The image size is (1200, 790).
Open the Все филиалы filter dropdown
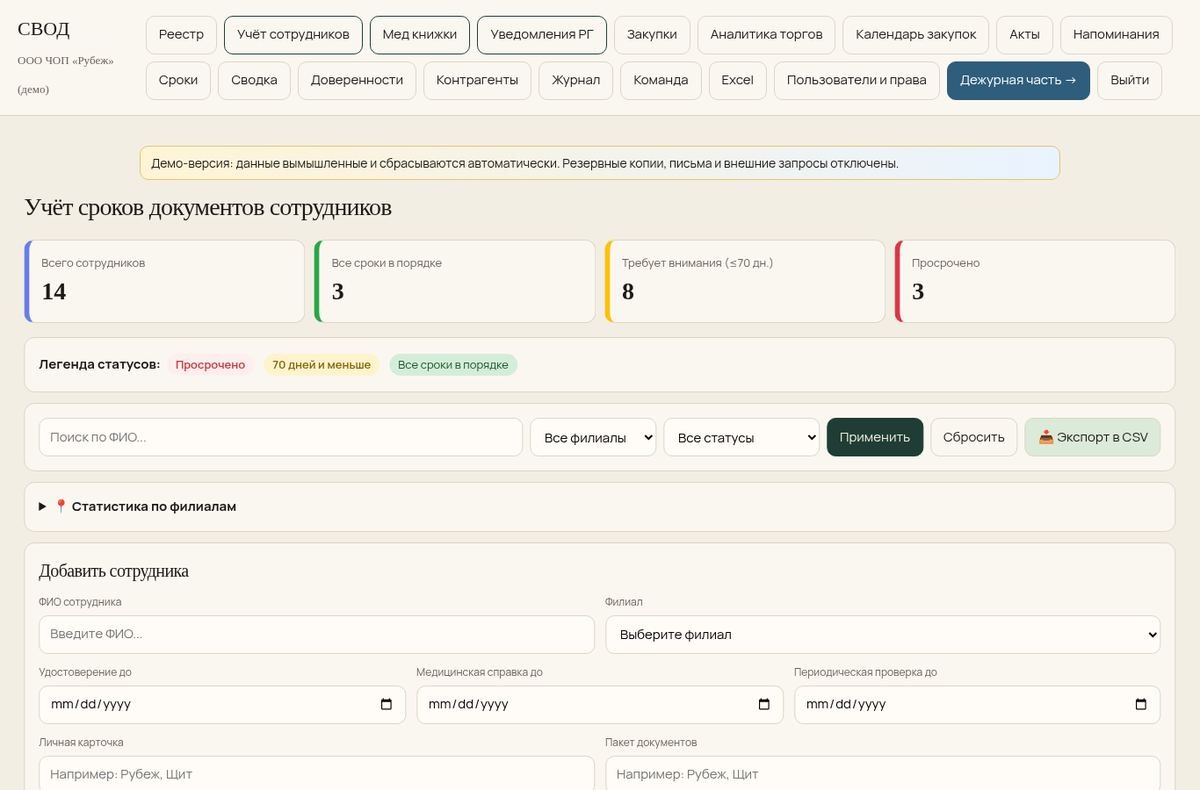(x=593, y=437)
